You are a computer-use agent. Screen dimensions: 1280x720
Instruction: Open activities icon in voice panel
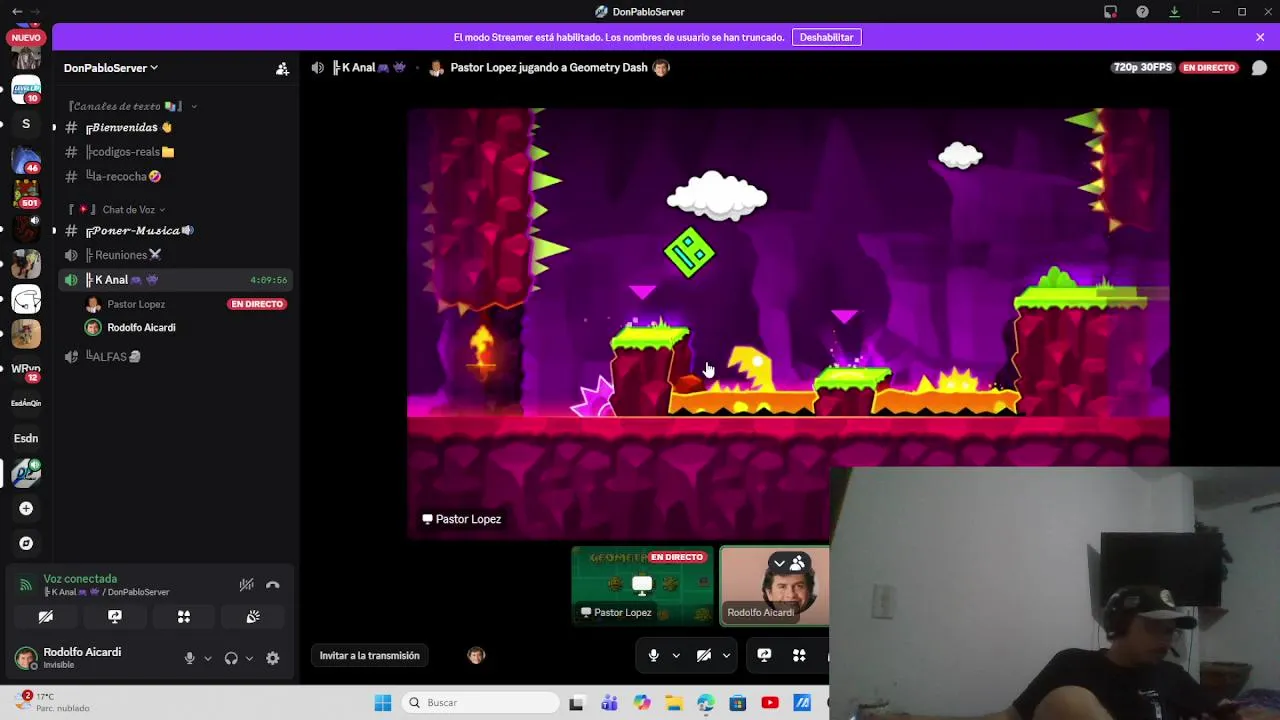[184, 617]
